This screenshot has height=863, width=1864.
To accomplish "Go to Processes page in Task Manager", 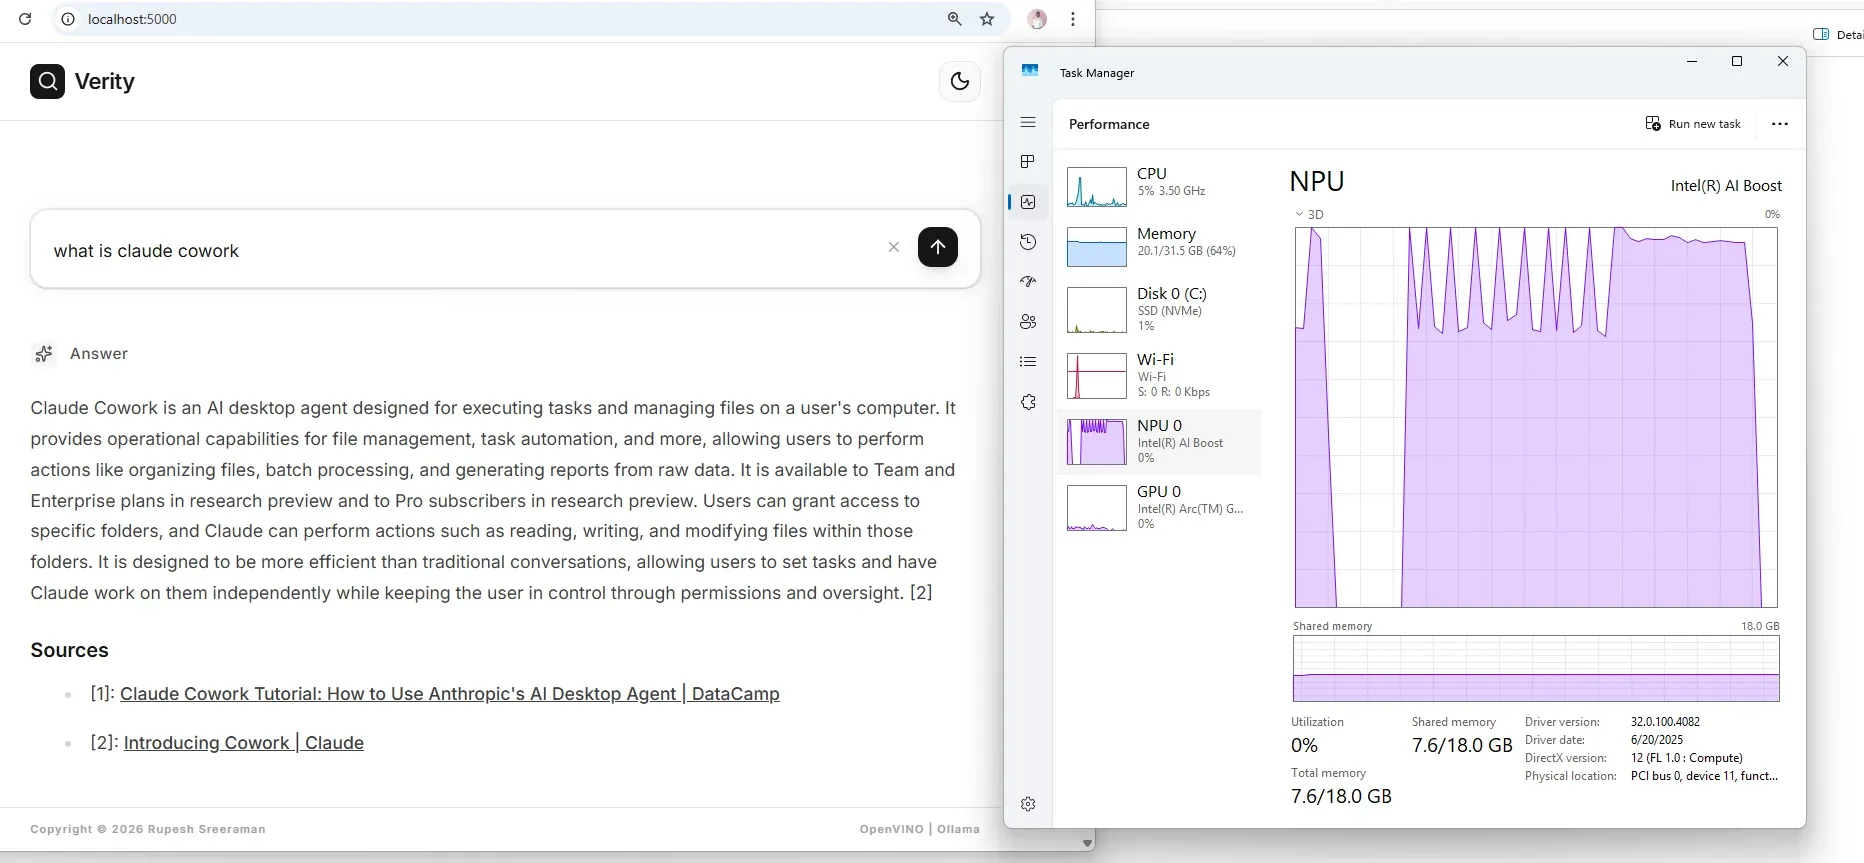I will 1028,162.
